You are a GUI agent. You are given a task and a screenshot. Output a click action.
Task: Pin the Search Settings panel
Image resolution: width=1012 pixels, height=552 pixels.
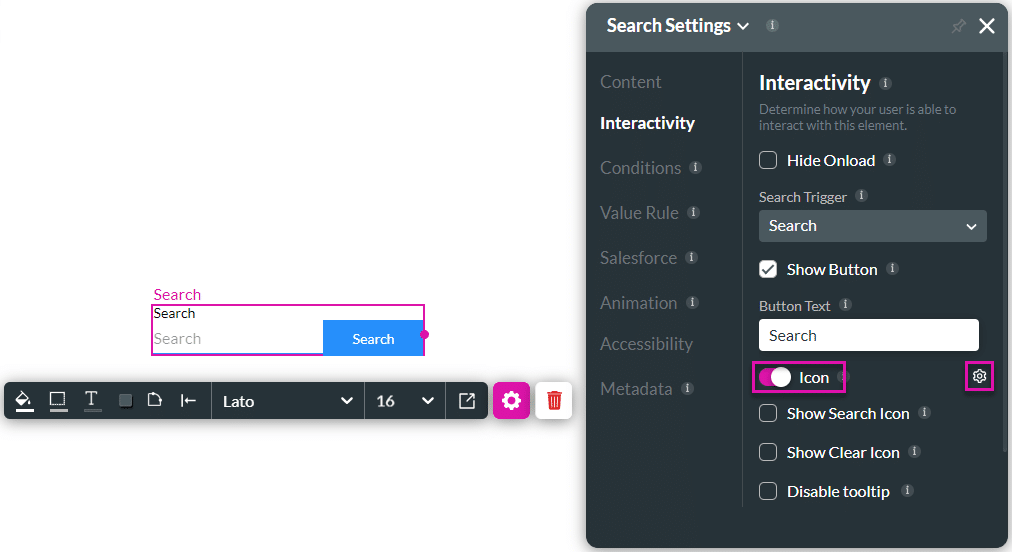click(958, 27)
